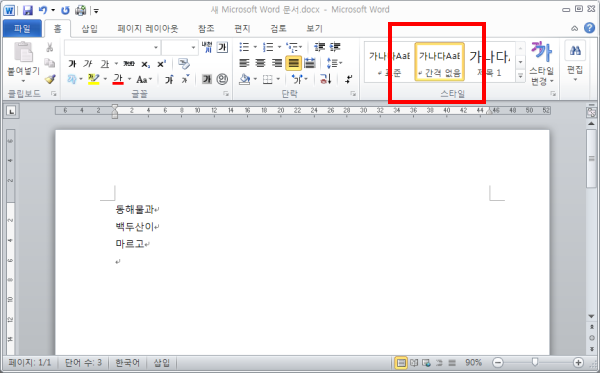Viewport: 600px width, 373px height.
Task: Click the yellow text highlight color
Action: point(93,79)
